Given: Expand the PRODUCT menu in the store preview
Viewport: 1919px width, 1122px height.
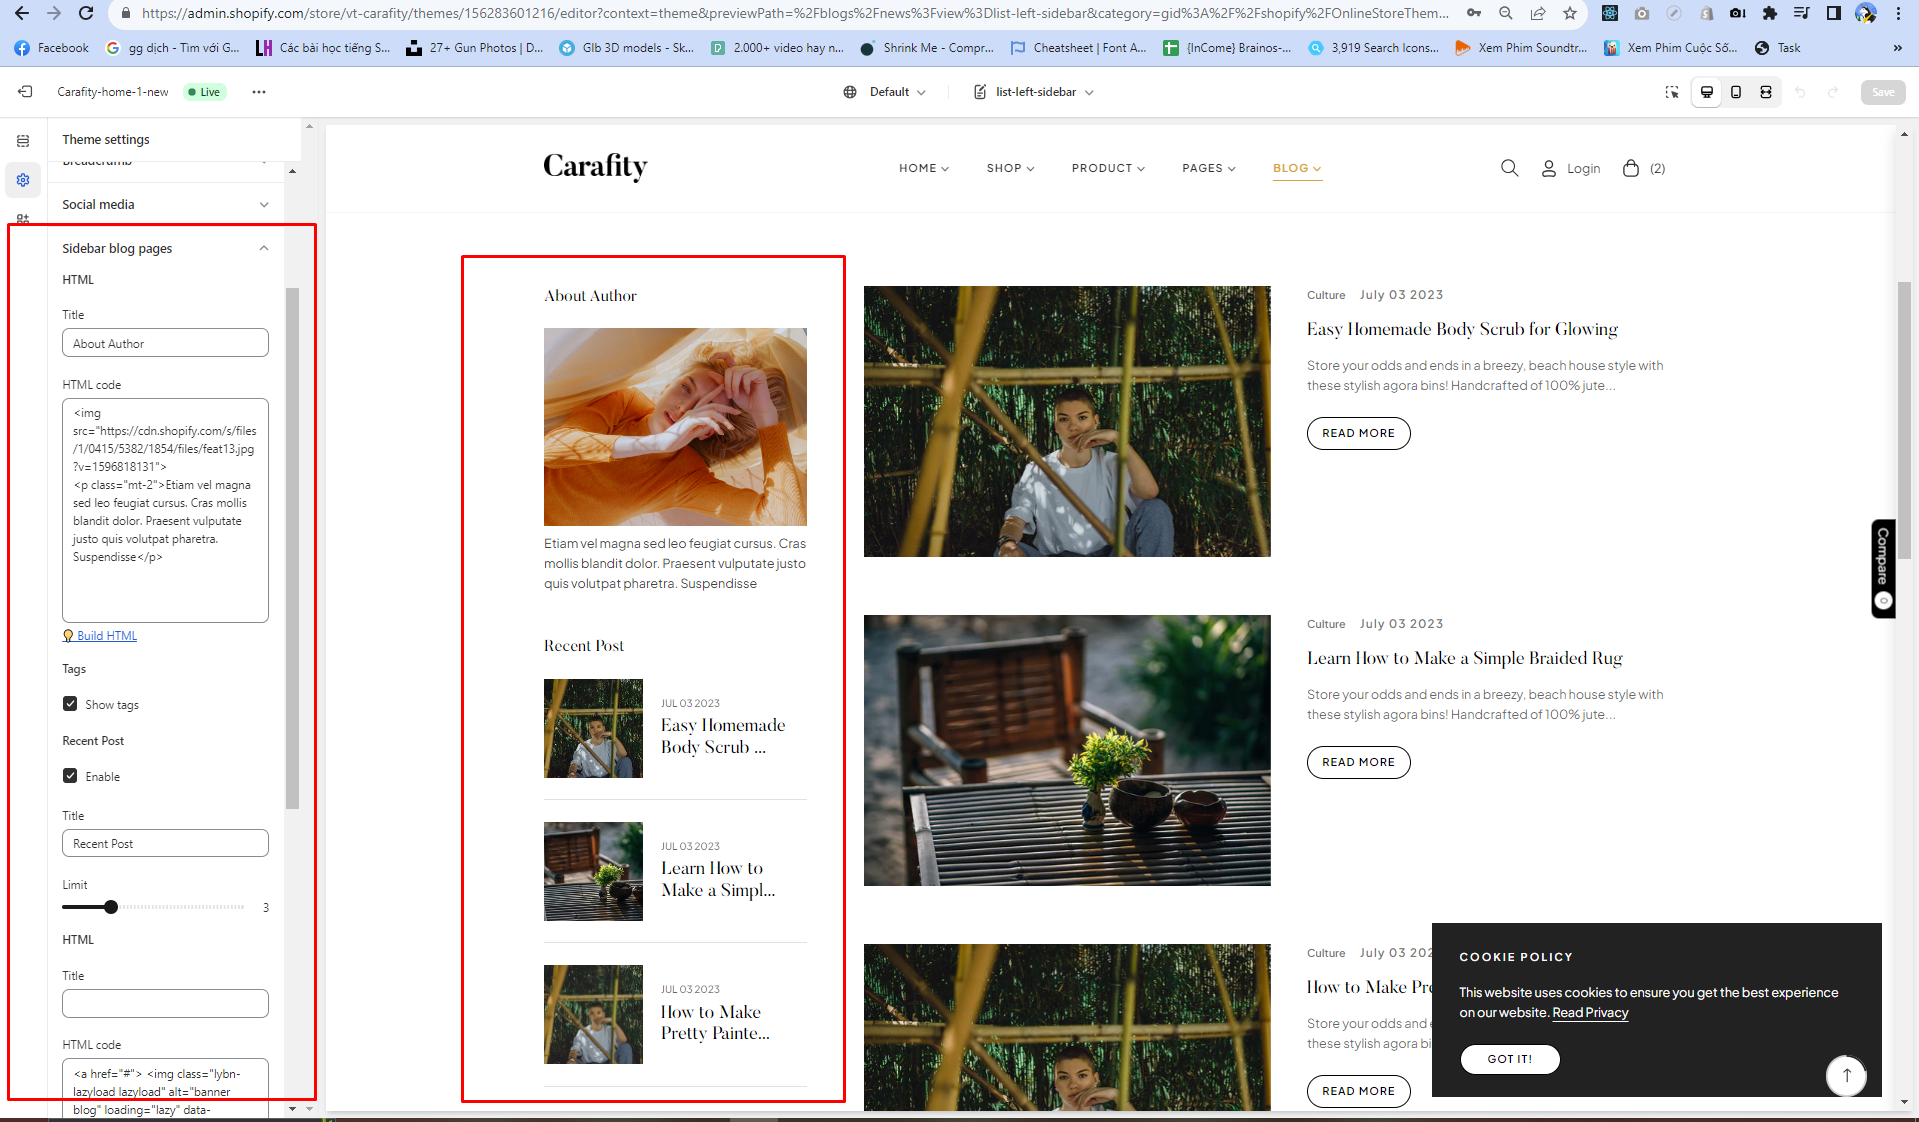Looking at the screenshot, I should coord(1108,168).
